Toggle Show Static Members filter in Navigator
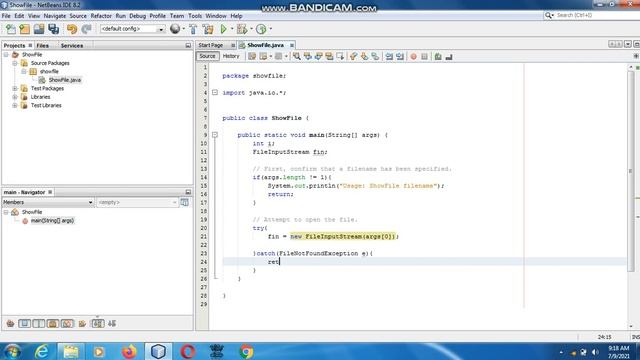The image size is (640, 360). tap(39, 324)
